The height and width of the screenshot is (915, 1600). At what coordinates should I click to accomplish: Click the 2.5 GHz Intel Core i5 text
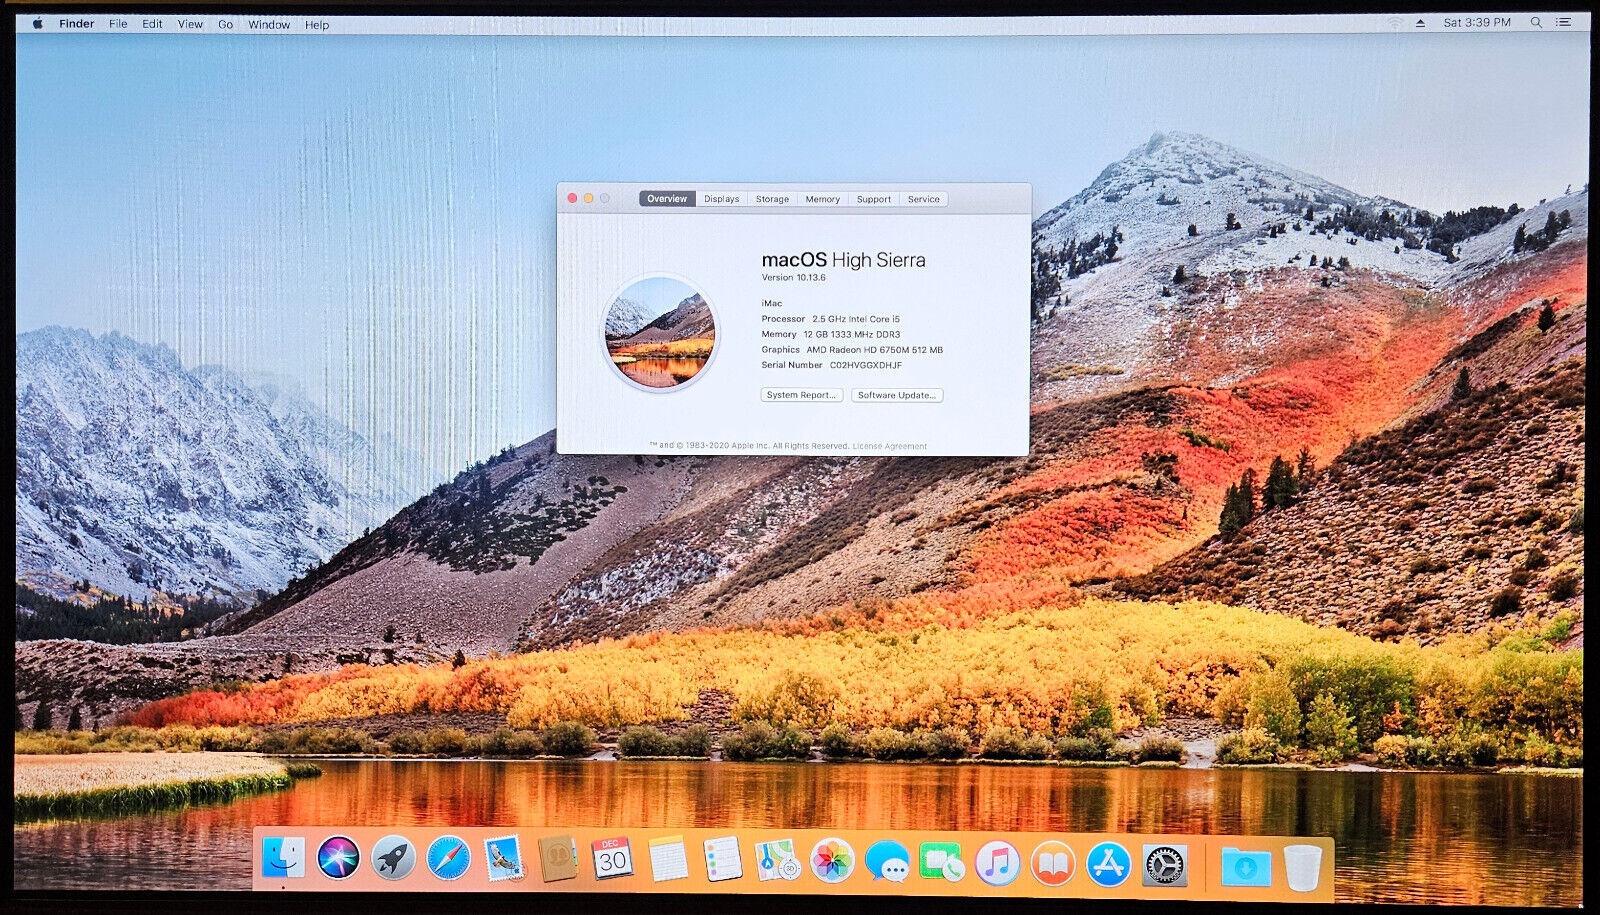(856, 319)
